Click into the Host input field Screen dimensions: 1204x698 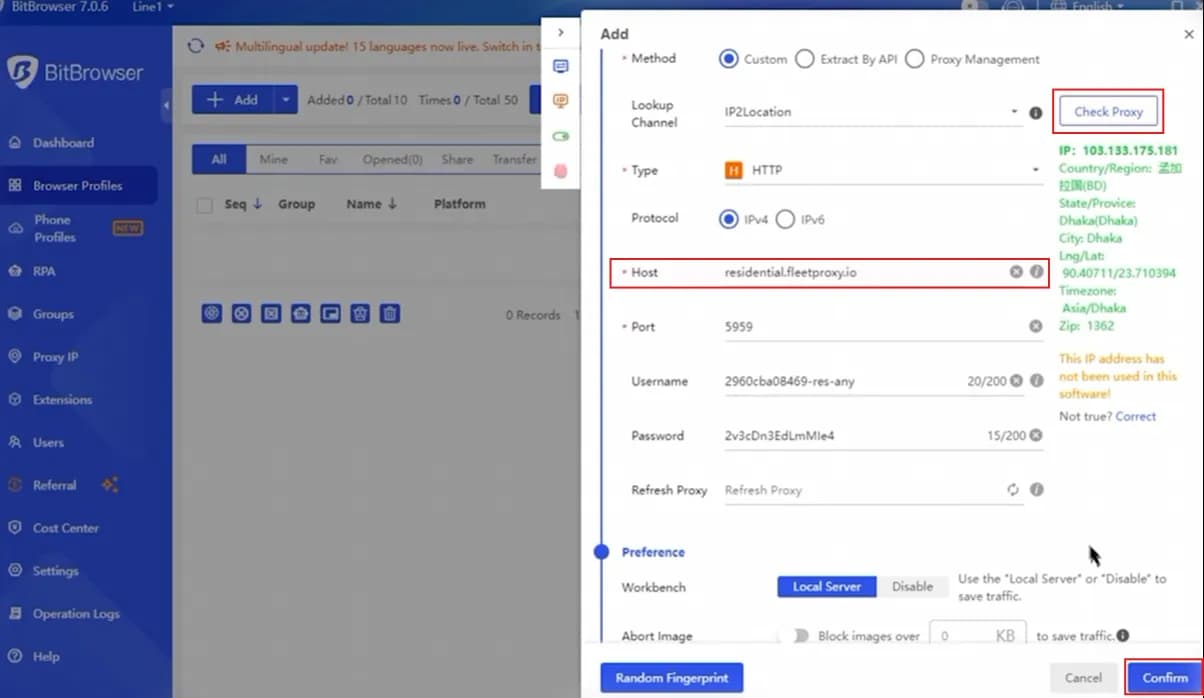point(864,272)
